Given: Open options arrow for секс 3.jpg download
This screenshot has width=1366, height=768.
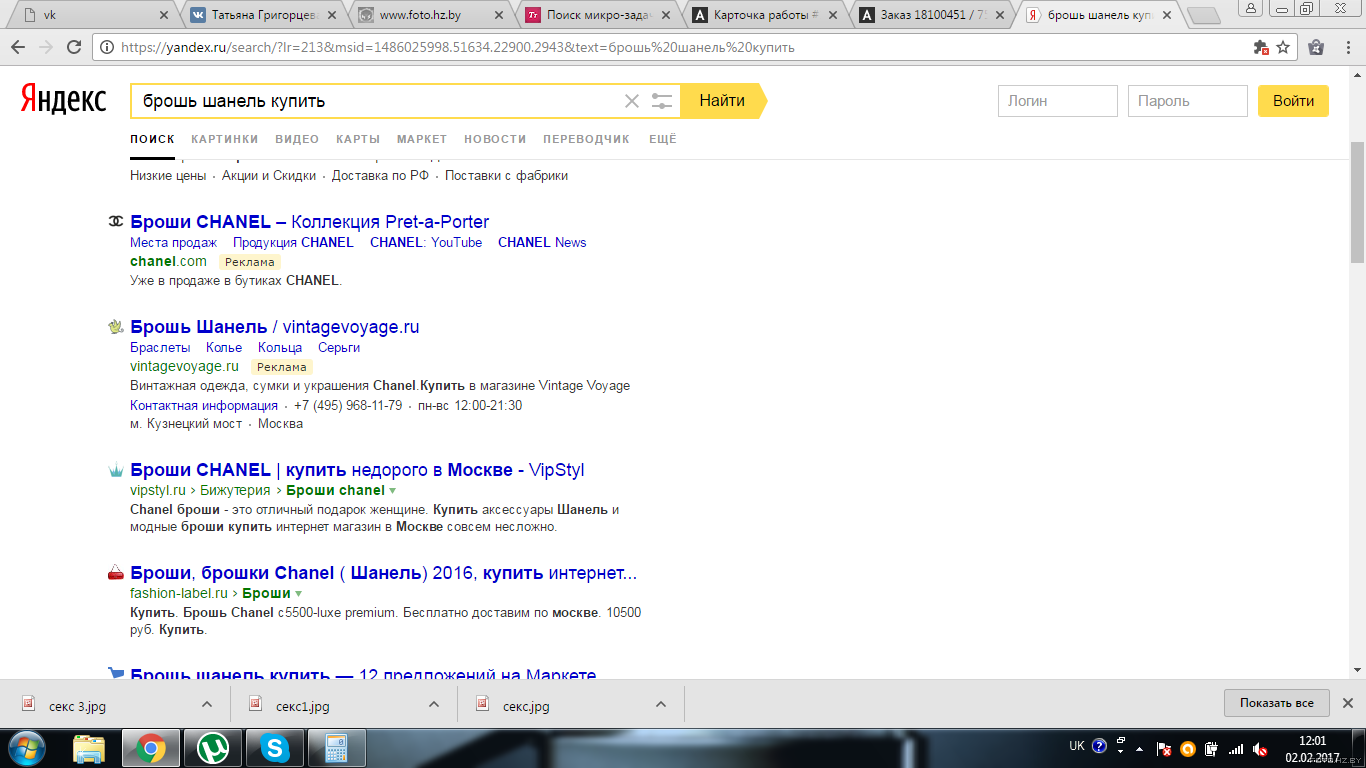Looking at the screenshot, I should pyautogui.click(x=207, y=704).
